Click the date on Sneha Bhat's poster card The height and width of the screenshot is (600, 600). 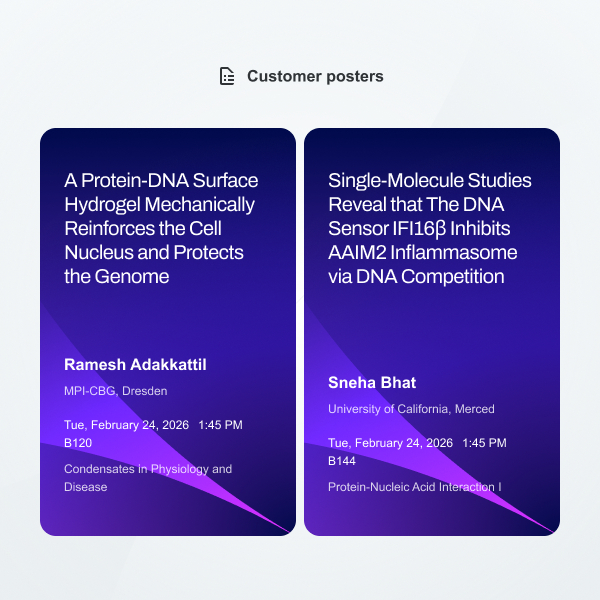point(391,443)
